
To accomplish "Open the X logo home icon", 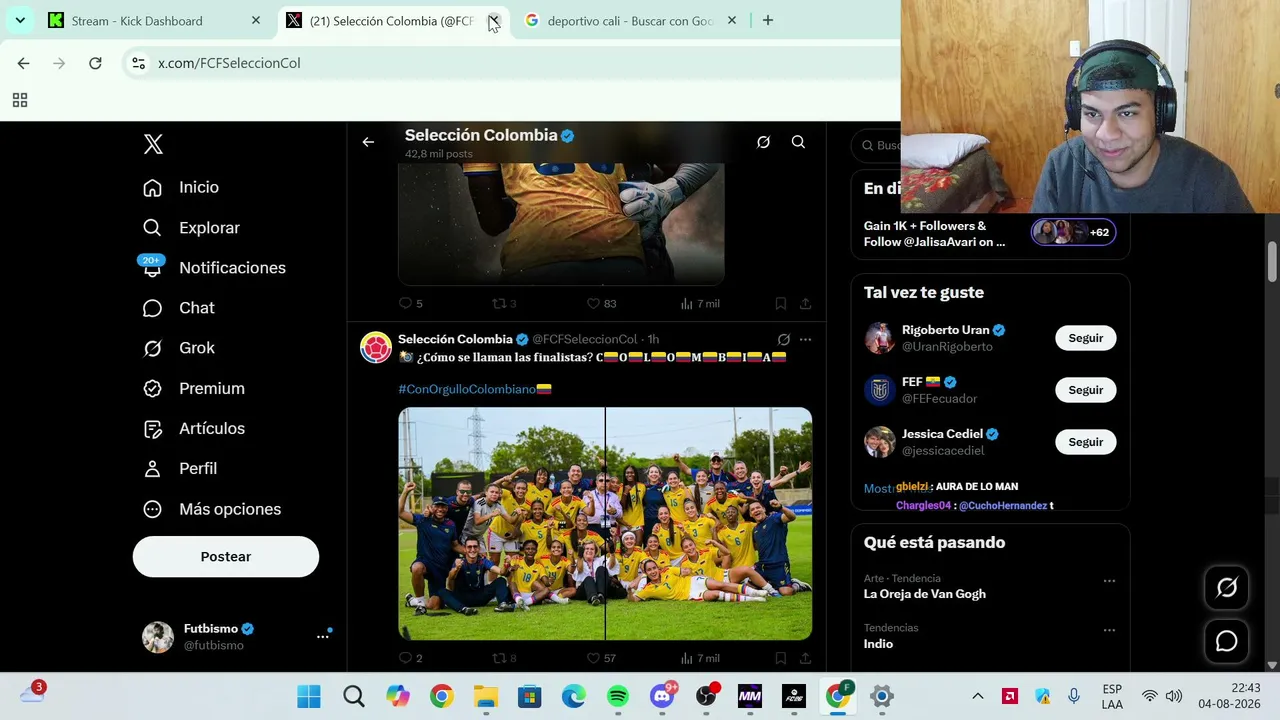I will pos(153,144).
